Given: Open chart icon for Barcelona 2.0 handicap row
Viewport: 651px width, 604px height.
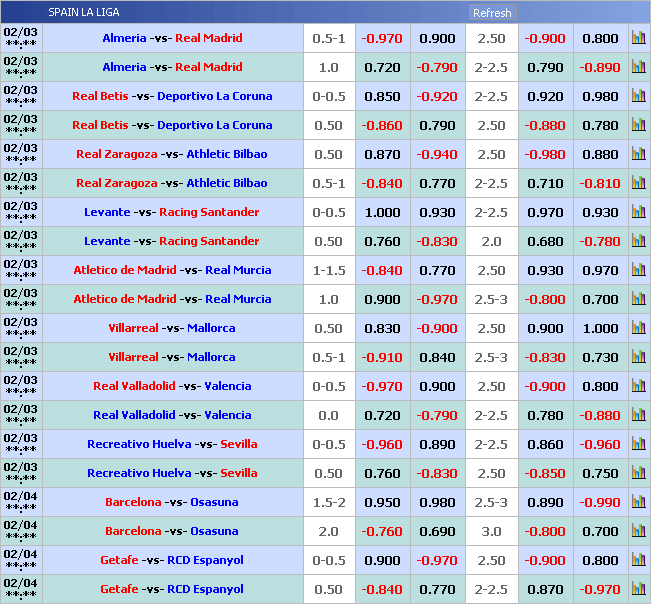Looking at the screenshot, I should pos(638,531).
